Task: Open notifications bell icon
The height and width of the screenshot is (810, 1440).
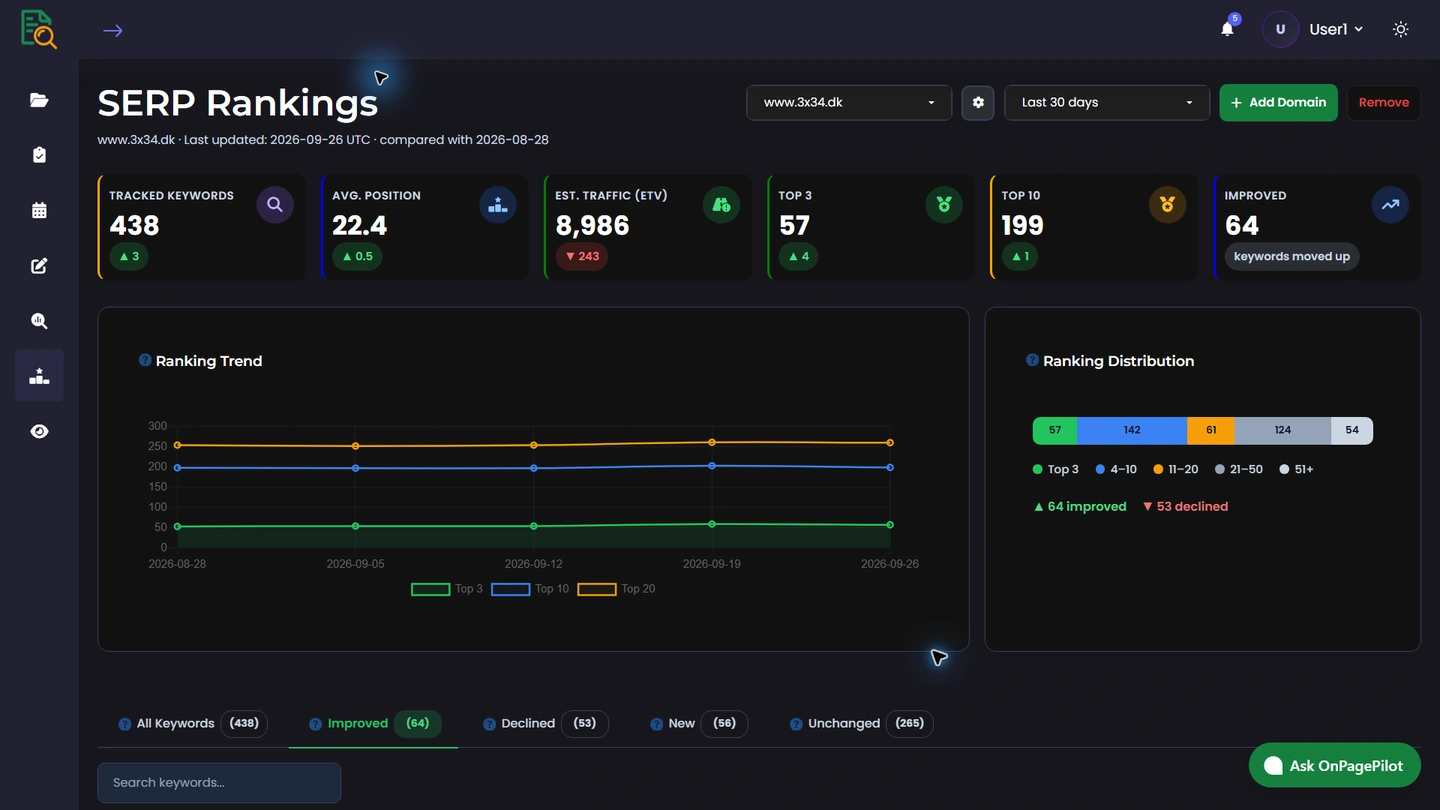Action: [x=1227, y=29]
